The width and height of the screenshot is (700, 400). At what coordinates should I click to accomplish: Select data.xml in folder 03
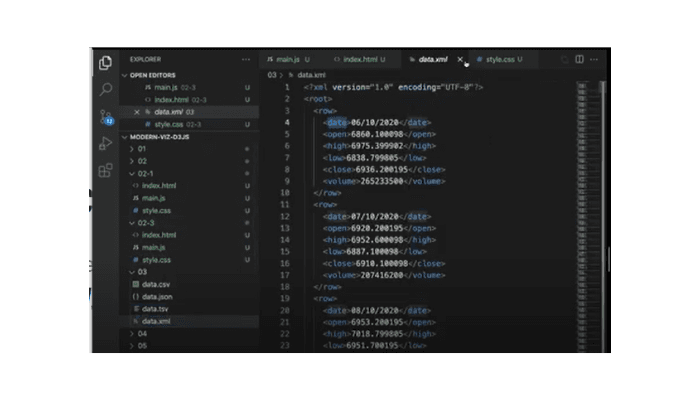pos(189,321)
